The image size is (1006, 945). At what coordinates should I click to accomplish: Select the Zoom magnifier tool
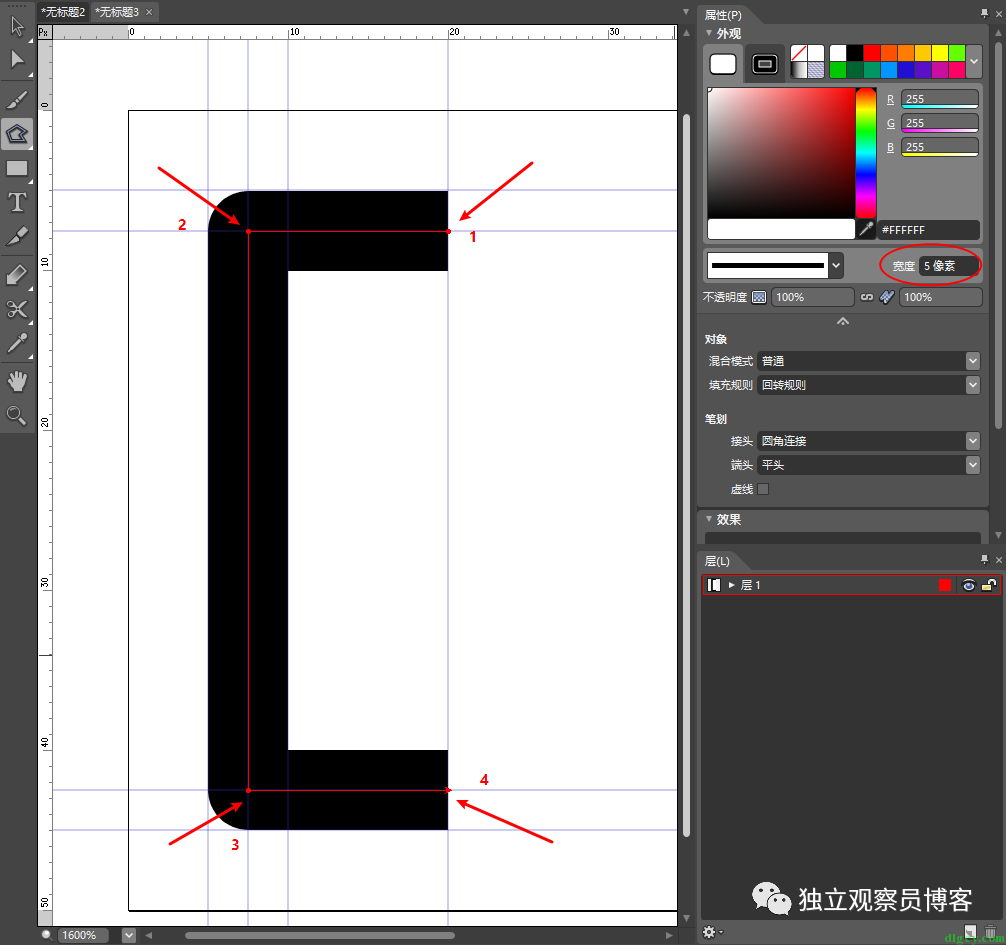point(17,416)
